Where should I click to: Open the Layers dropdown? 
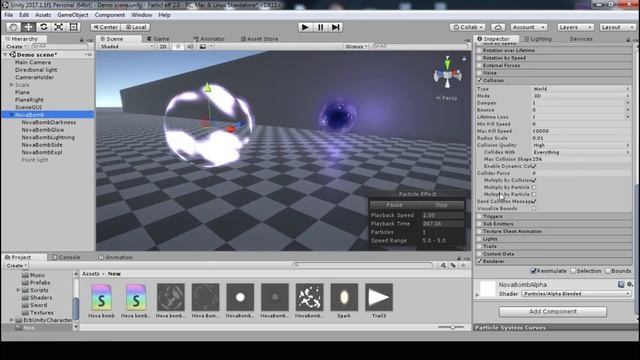[576, 27]
